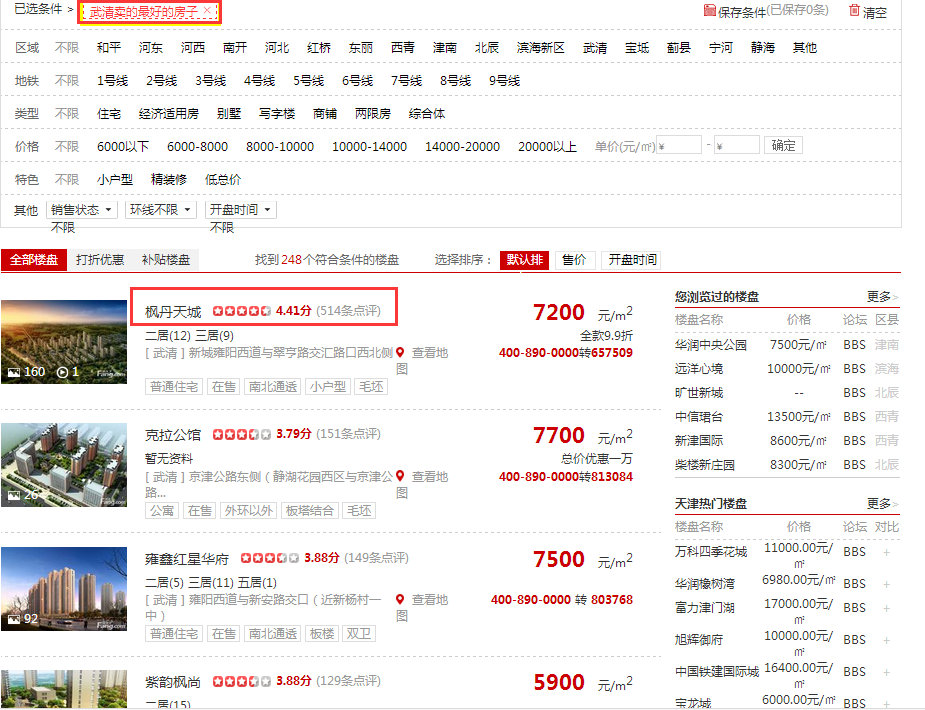Filter by region 和平
The width and height of the screenshot is (925, 710).
click(x=109, y=48)
